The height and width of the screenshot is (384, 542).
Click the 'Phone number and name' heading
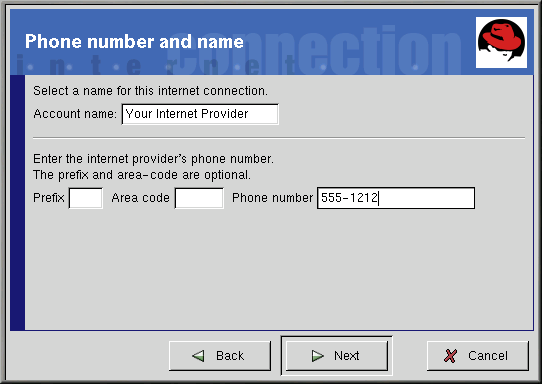(134, 42)
